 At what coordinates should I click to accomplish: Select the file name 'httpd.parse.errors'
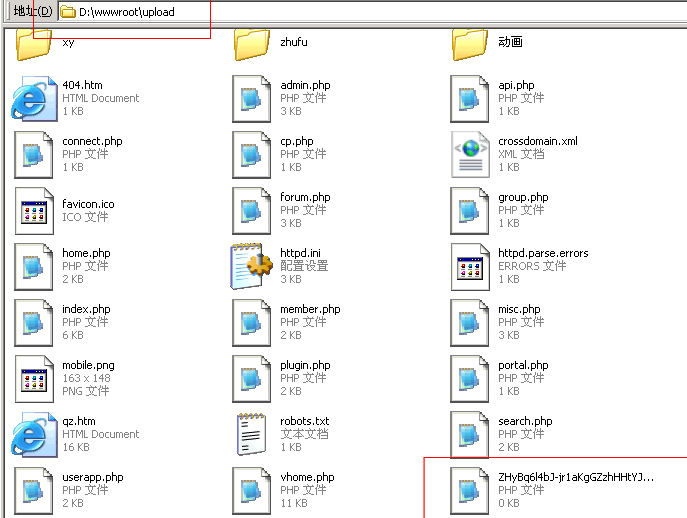[x=543, y=253]
